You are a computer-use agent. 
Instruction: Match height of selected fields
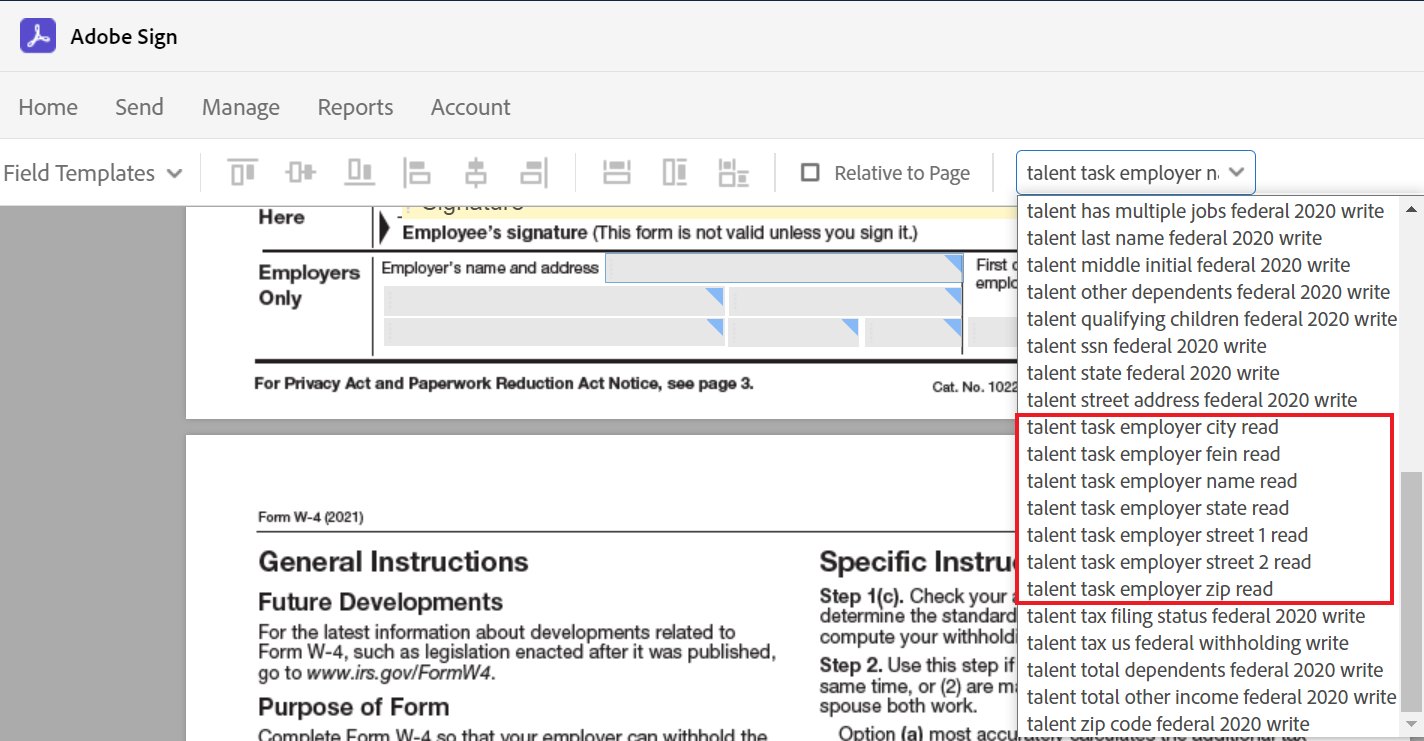675,172
